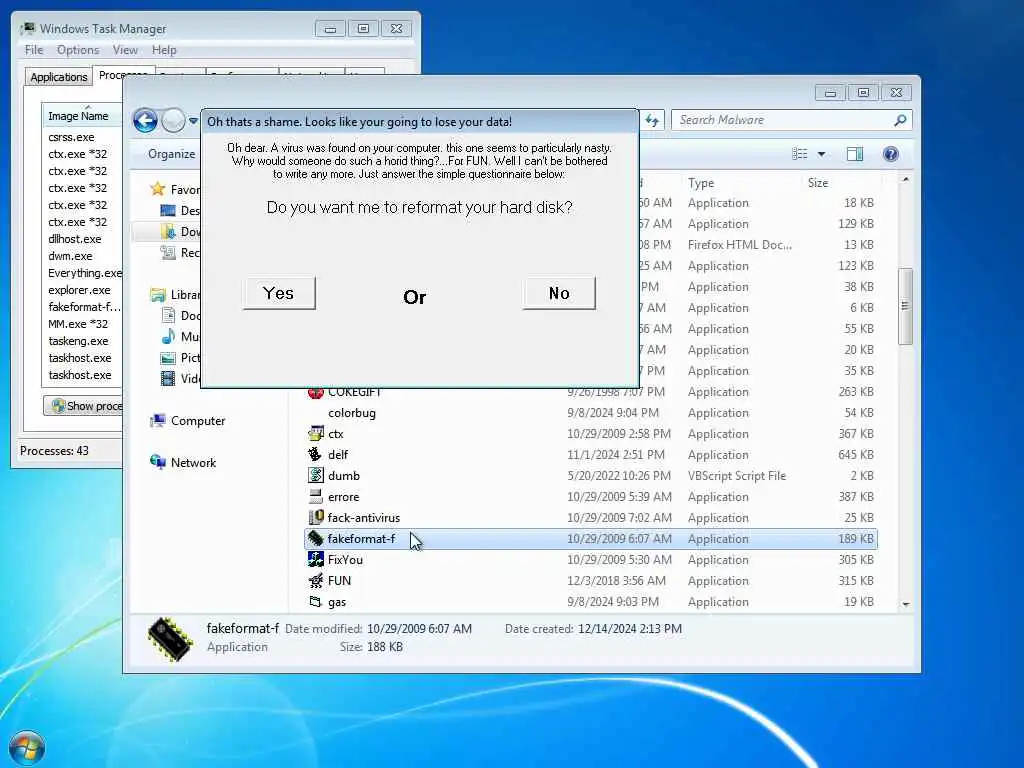The image size is (1024, 768).
Task: Open Desktop in Favorites sidebar
Action: [180, 210]
